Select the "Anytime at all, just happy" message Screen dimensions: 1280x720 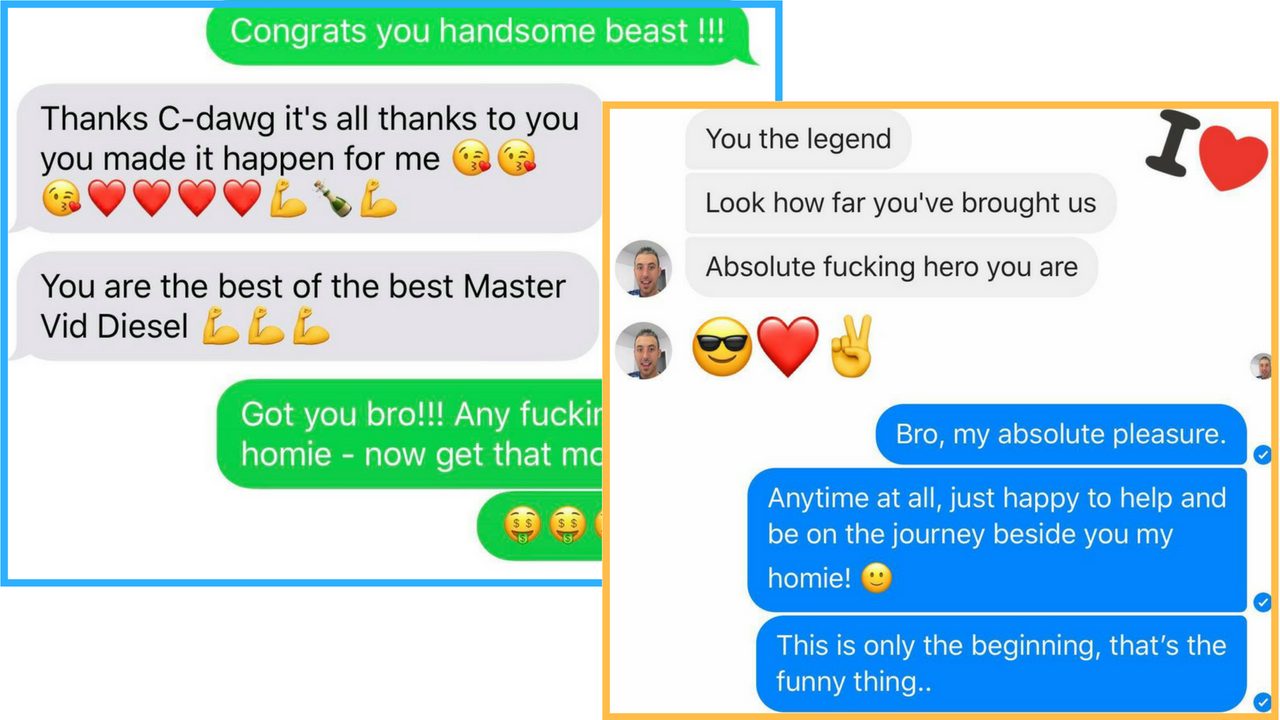click(x=997, y=540)
